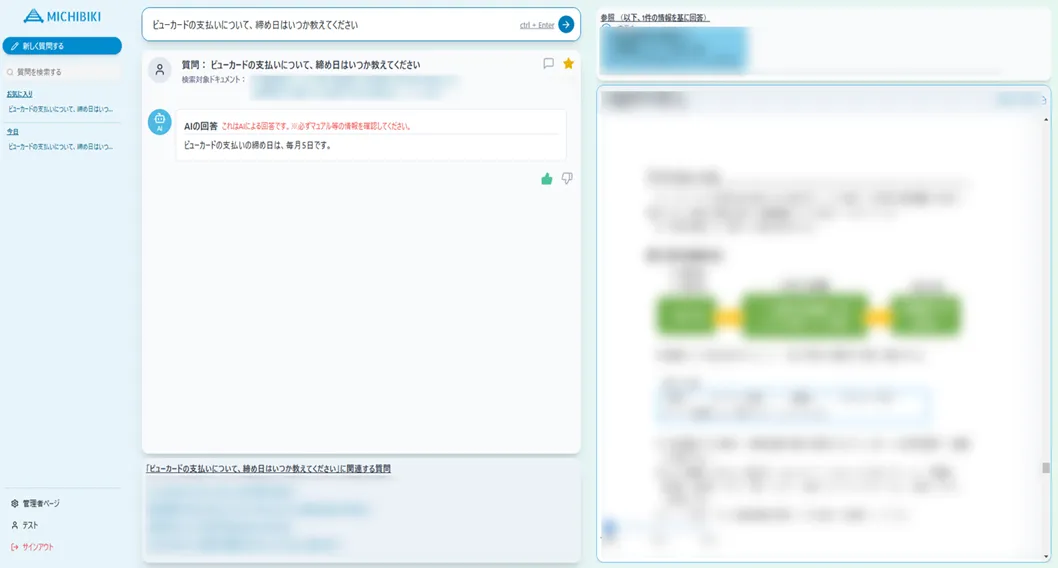1058x568 pixels.
Task: Give the AI answer a thumbs up
Action: [547, 179]
